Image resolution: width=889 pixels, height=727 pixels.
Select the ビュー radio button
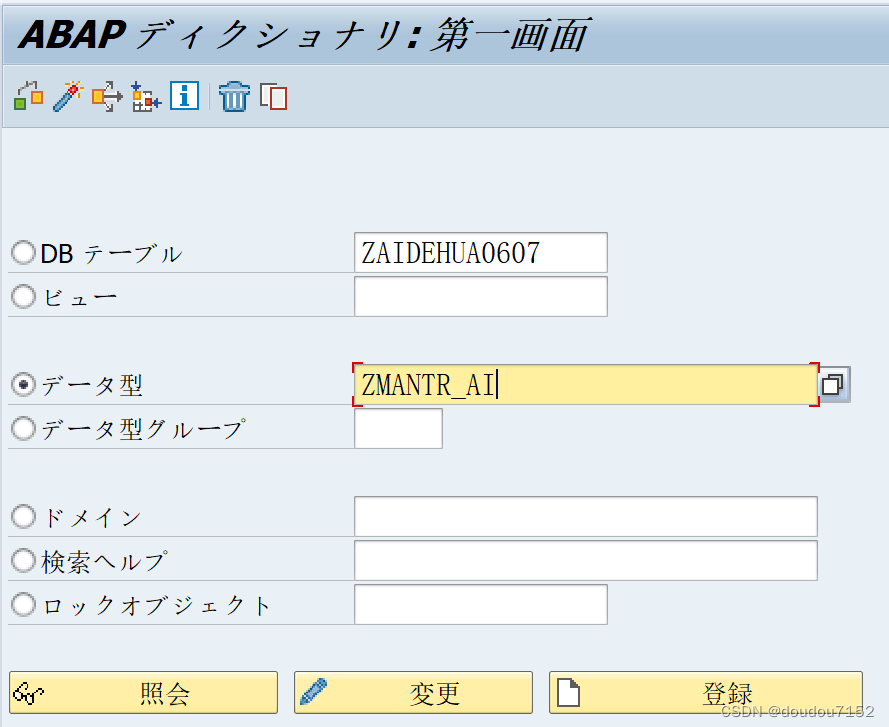22,296
